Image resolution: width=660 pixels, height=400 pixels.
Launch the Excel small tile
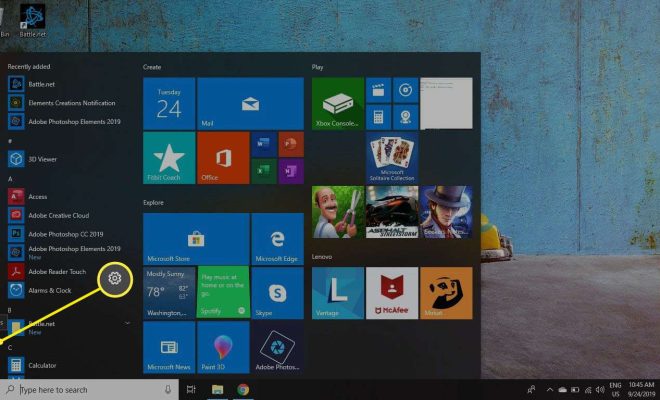[x=264, y=171]
